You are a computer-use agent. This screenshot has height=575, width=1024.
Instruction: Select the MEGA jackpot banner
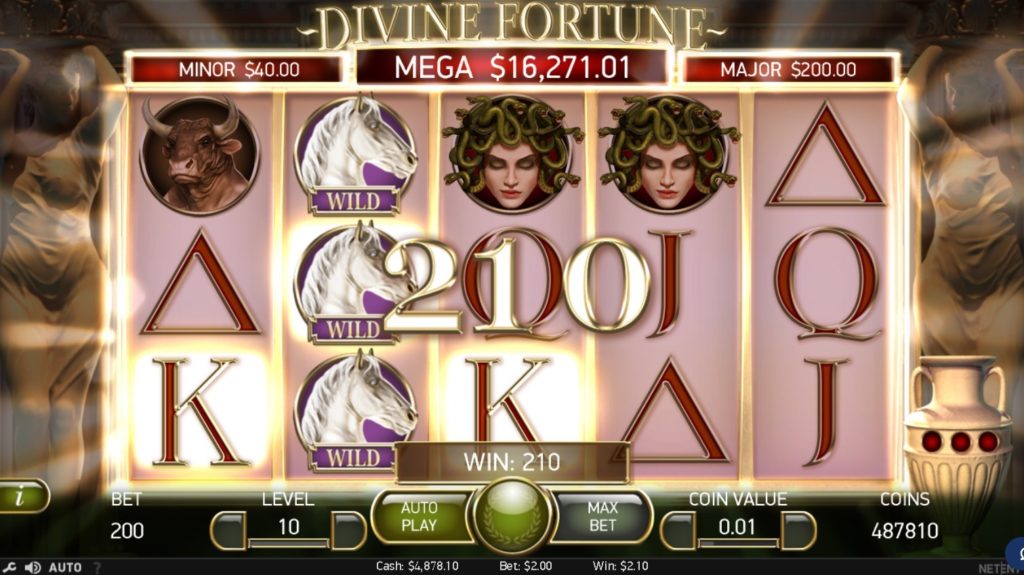pyautogui.click(x=511, y=67)
